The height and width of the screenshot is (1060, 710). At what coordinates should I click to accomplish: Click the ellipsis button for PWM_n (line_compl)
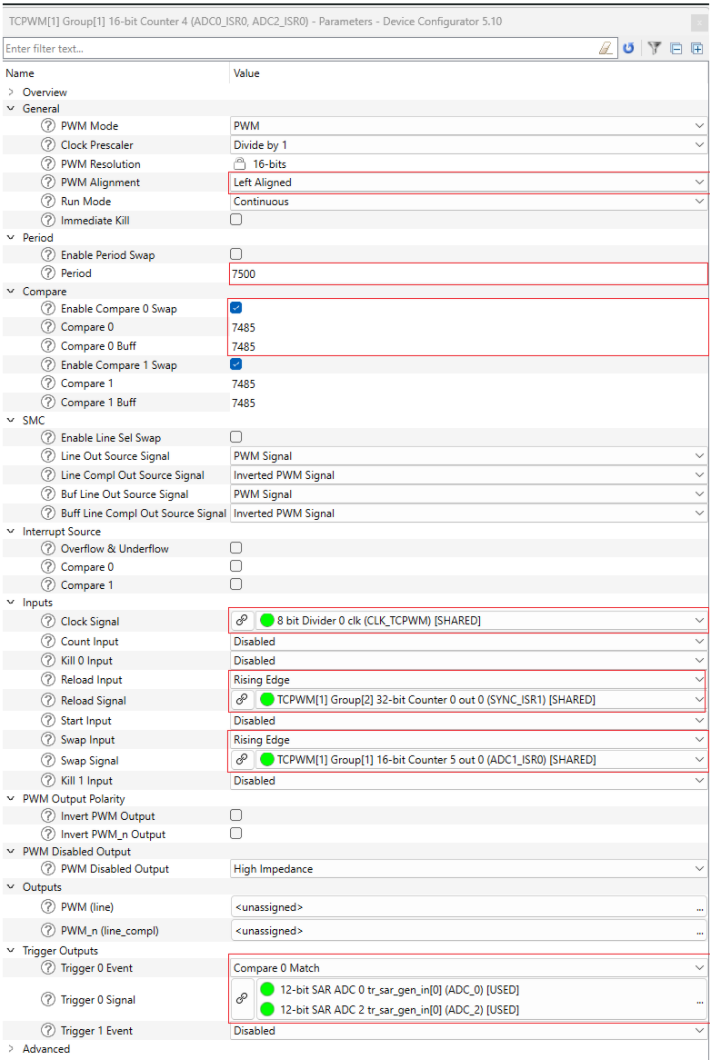point(698,931)
